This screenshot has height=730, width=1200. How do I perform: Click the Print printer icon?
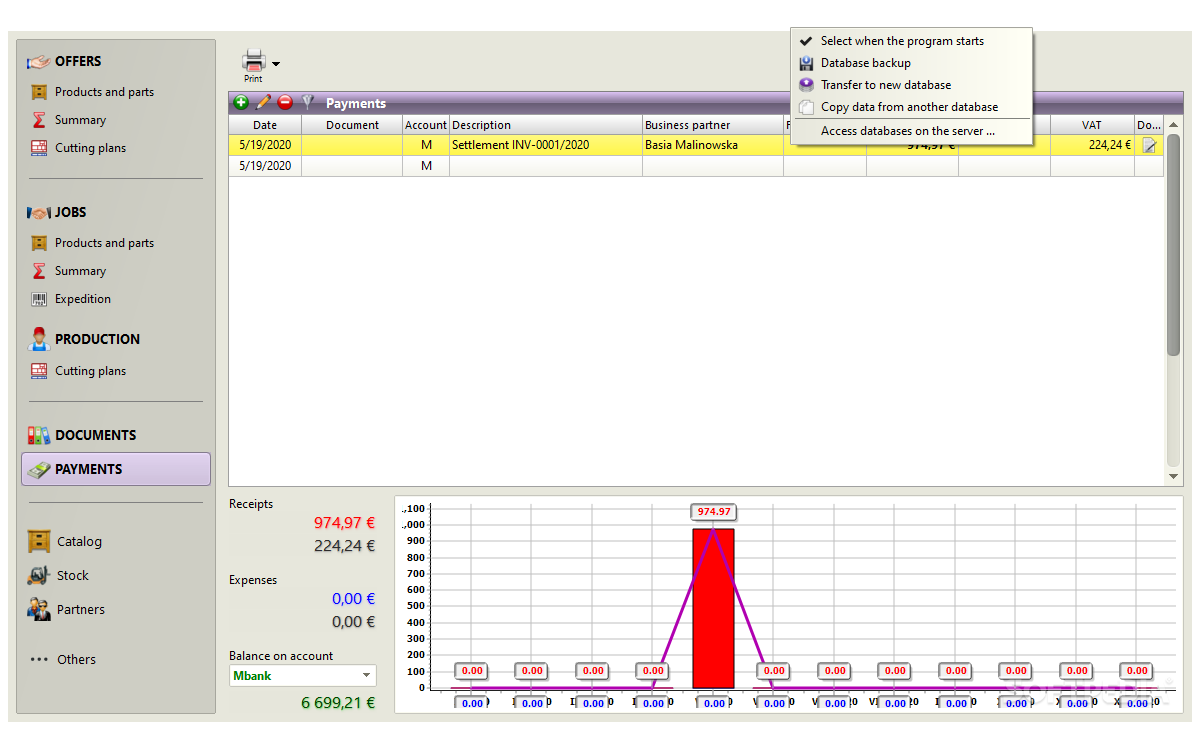click(254, 60)
